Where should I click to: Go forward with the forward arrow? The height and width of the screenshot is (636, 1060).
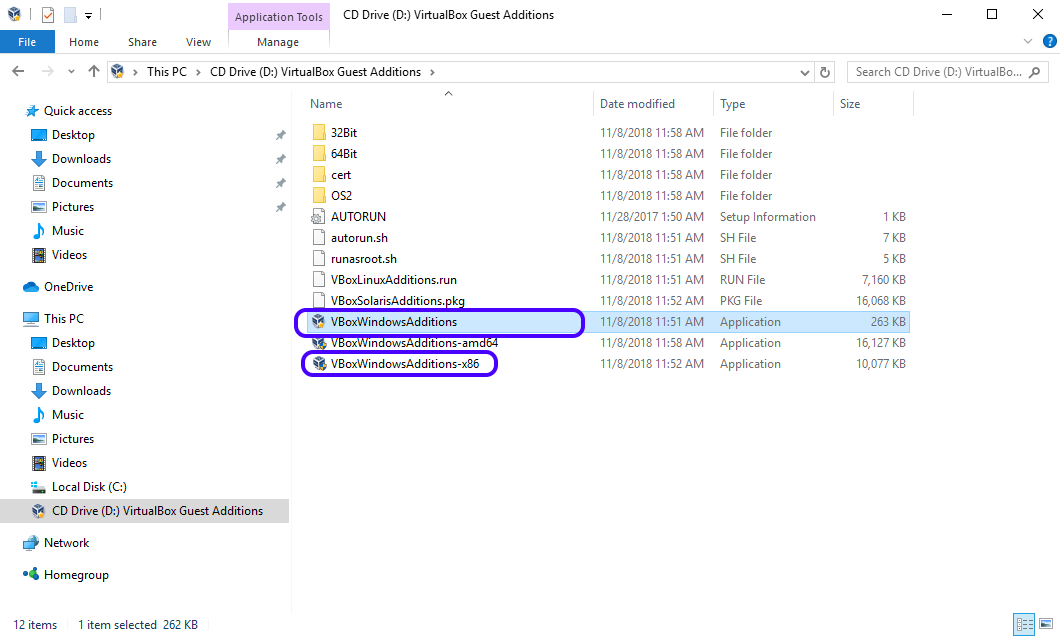tap(47, 72)
